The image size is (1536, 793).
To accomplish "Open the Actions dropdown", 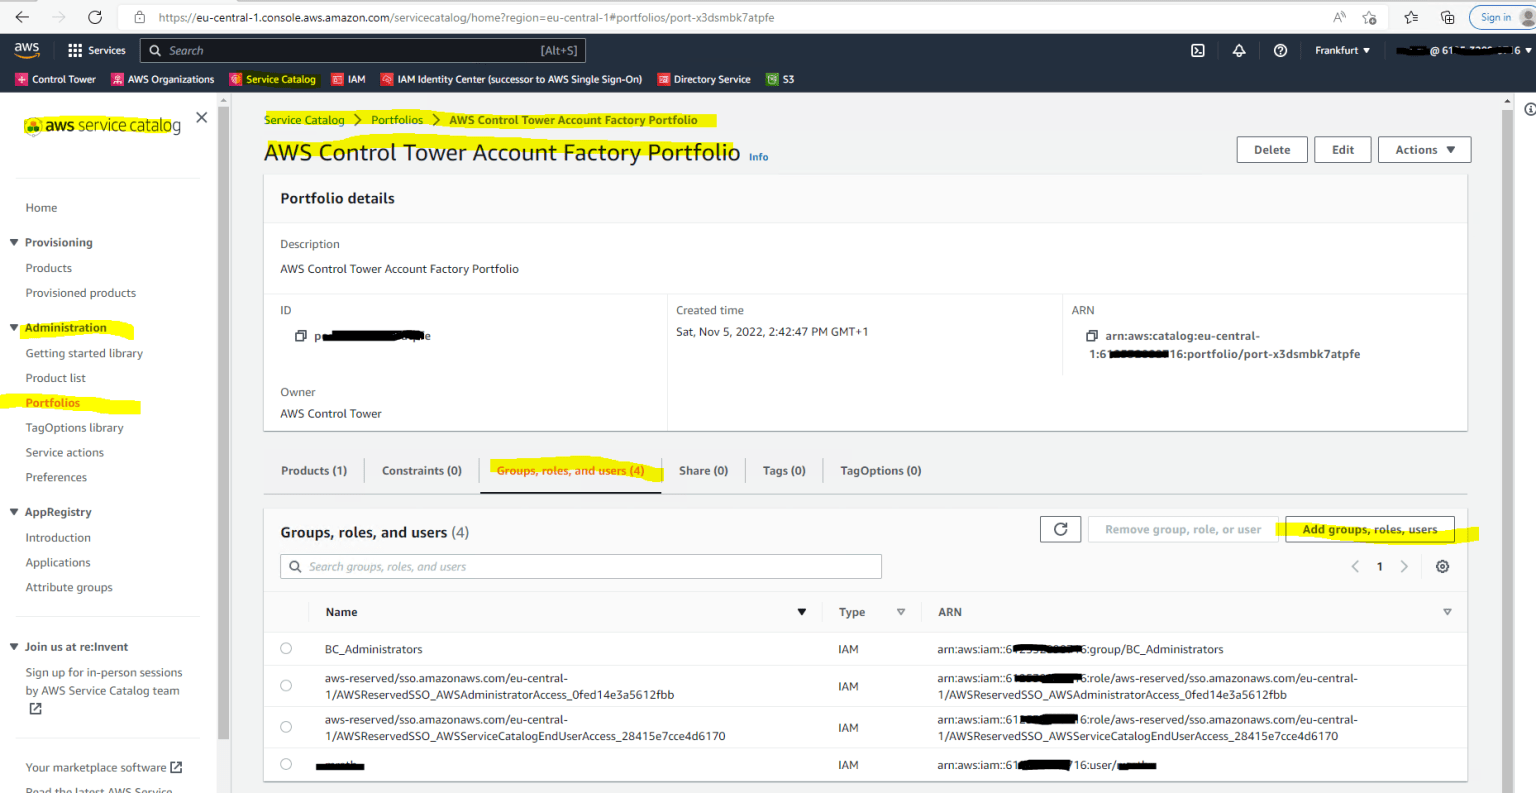I will click(1424, 149).
